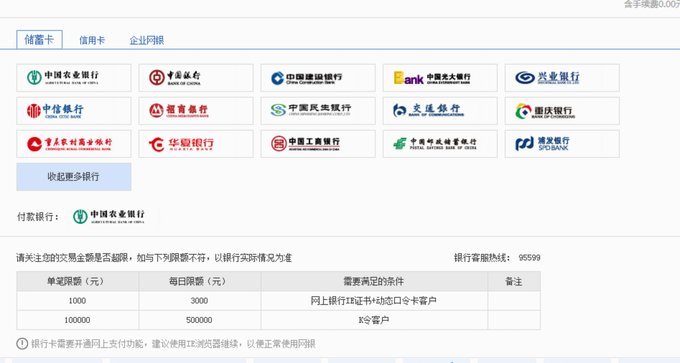Click the info icon beside 银行卡需要开通 notice
The height and width of the screenshot is (363, 680).
tap(22, 344)
